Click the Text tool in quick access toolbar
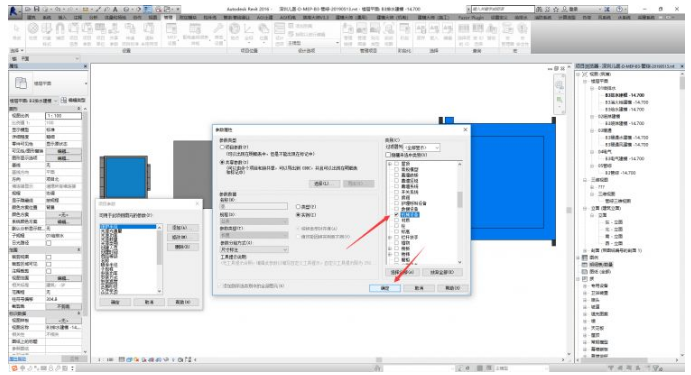691x375 pixels. [x=115, y=9]
